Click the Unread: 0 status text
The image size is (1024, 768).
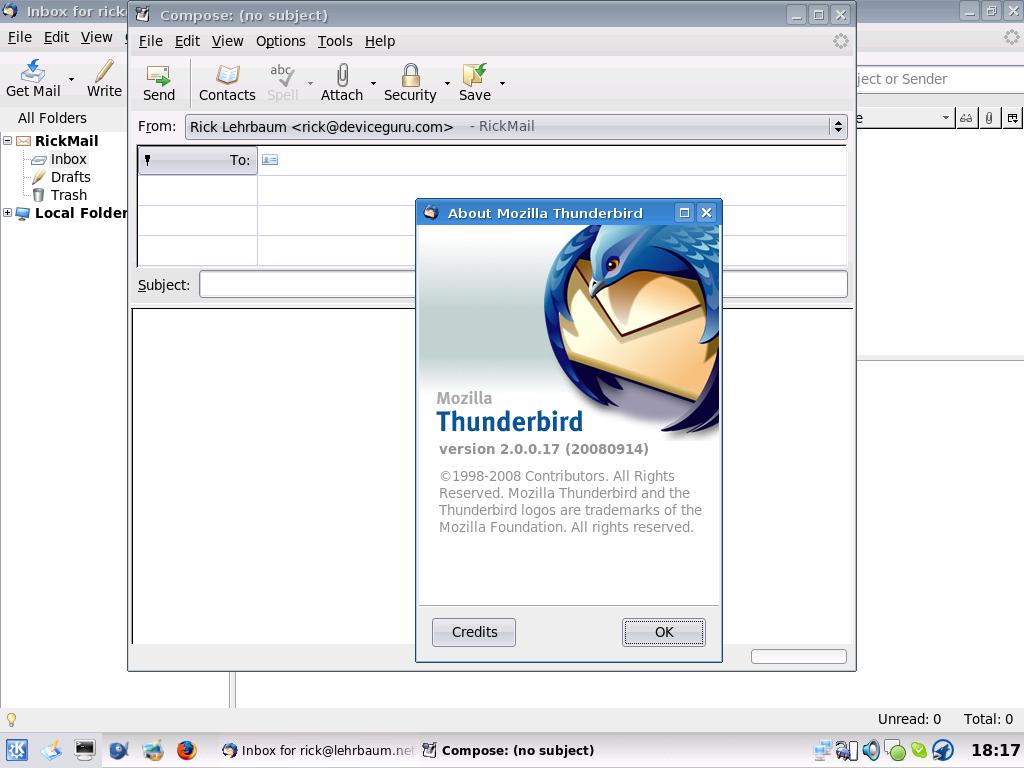click(909, 719)
